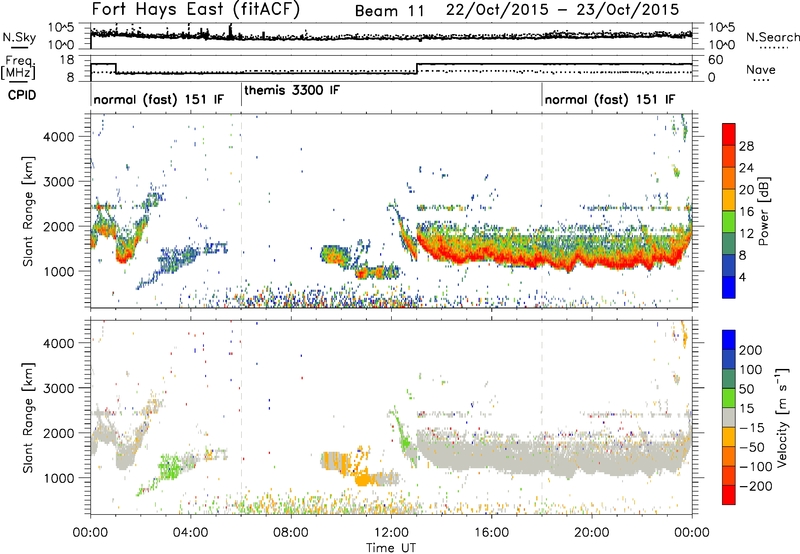Click the '20:00' time tick label
Image resolution: width=800 pixels, height=554 pixels.
point(591,533)
